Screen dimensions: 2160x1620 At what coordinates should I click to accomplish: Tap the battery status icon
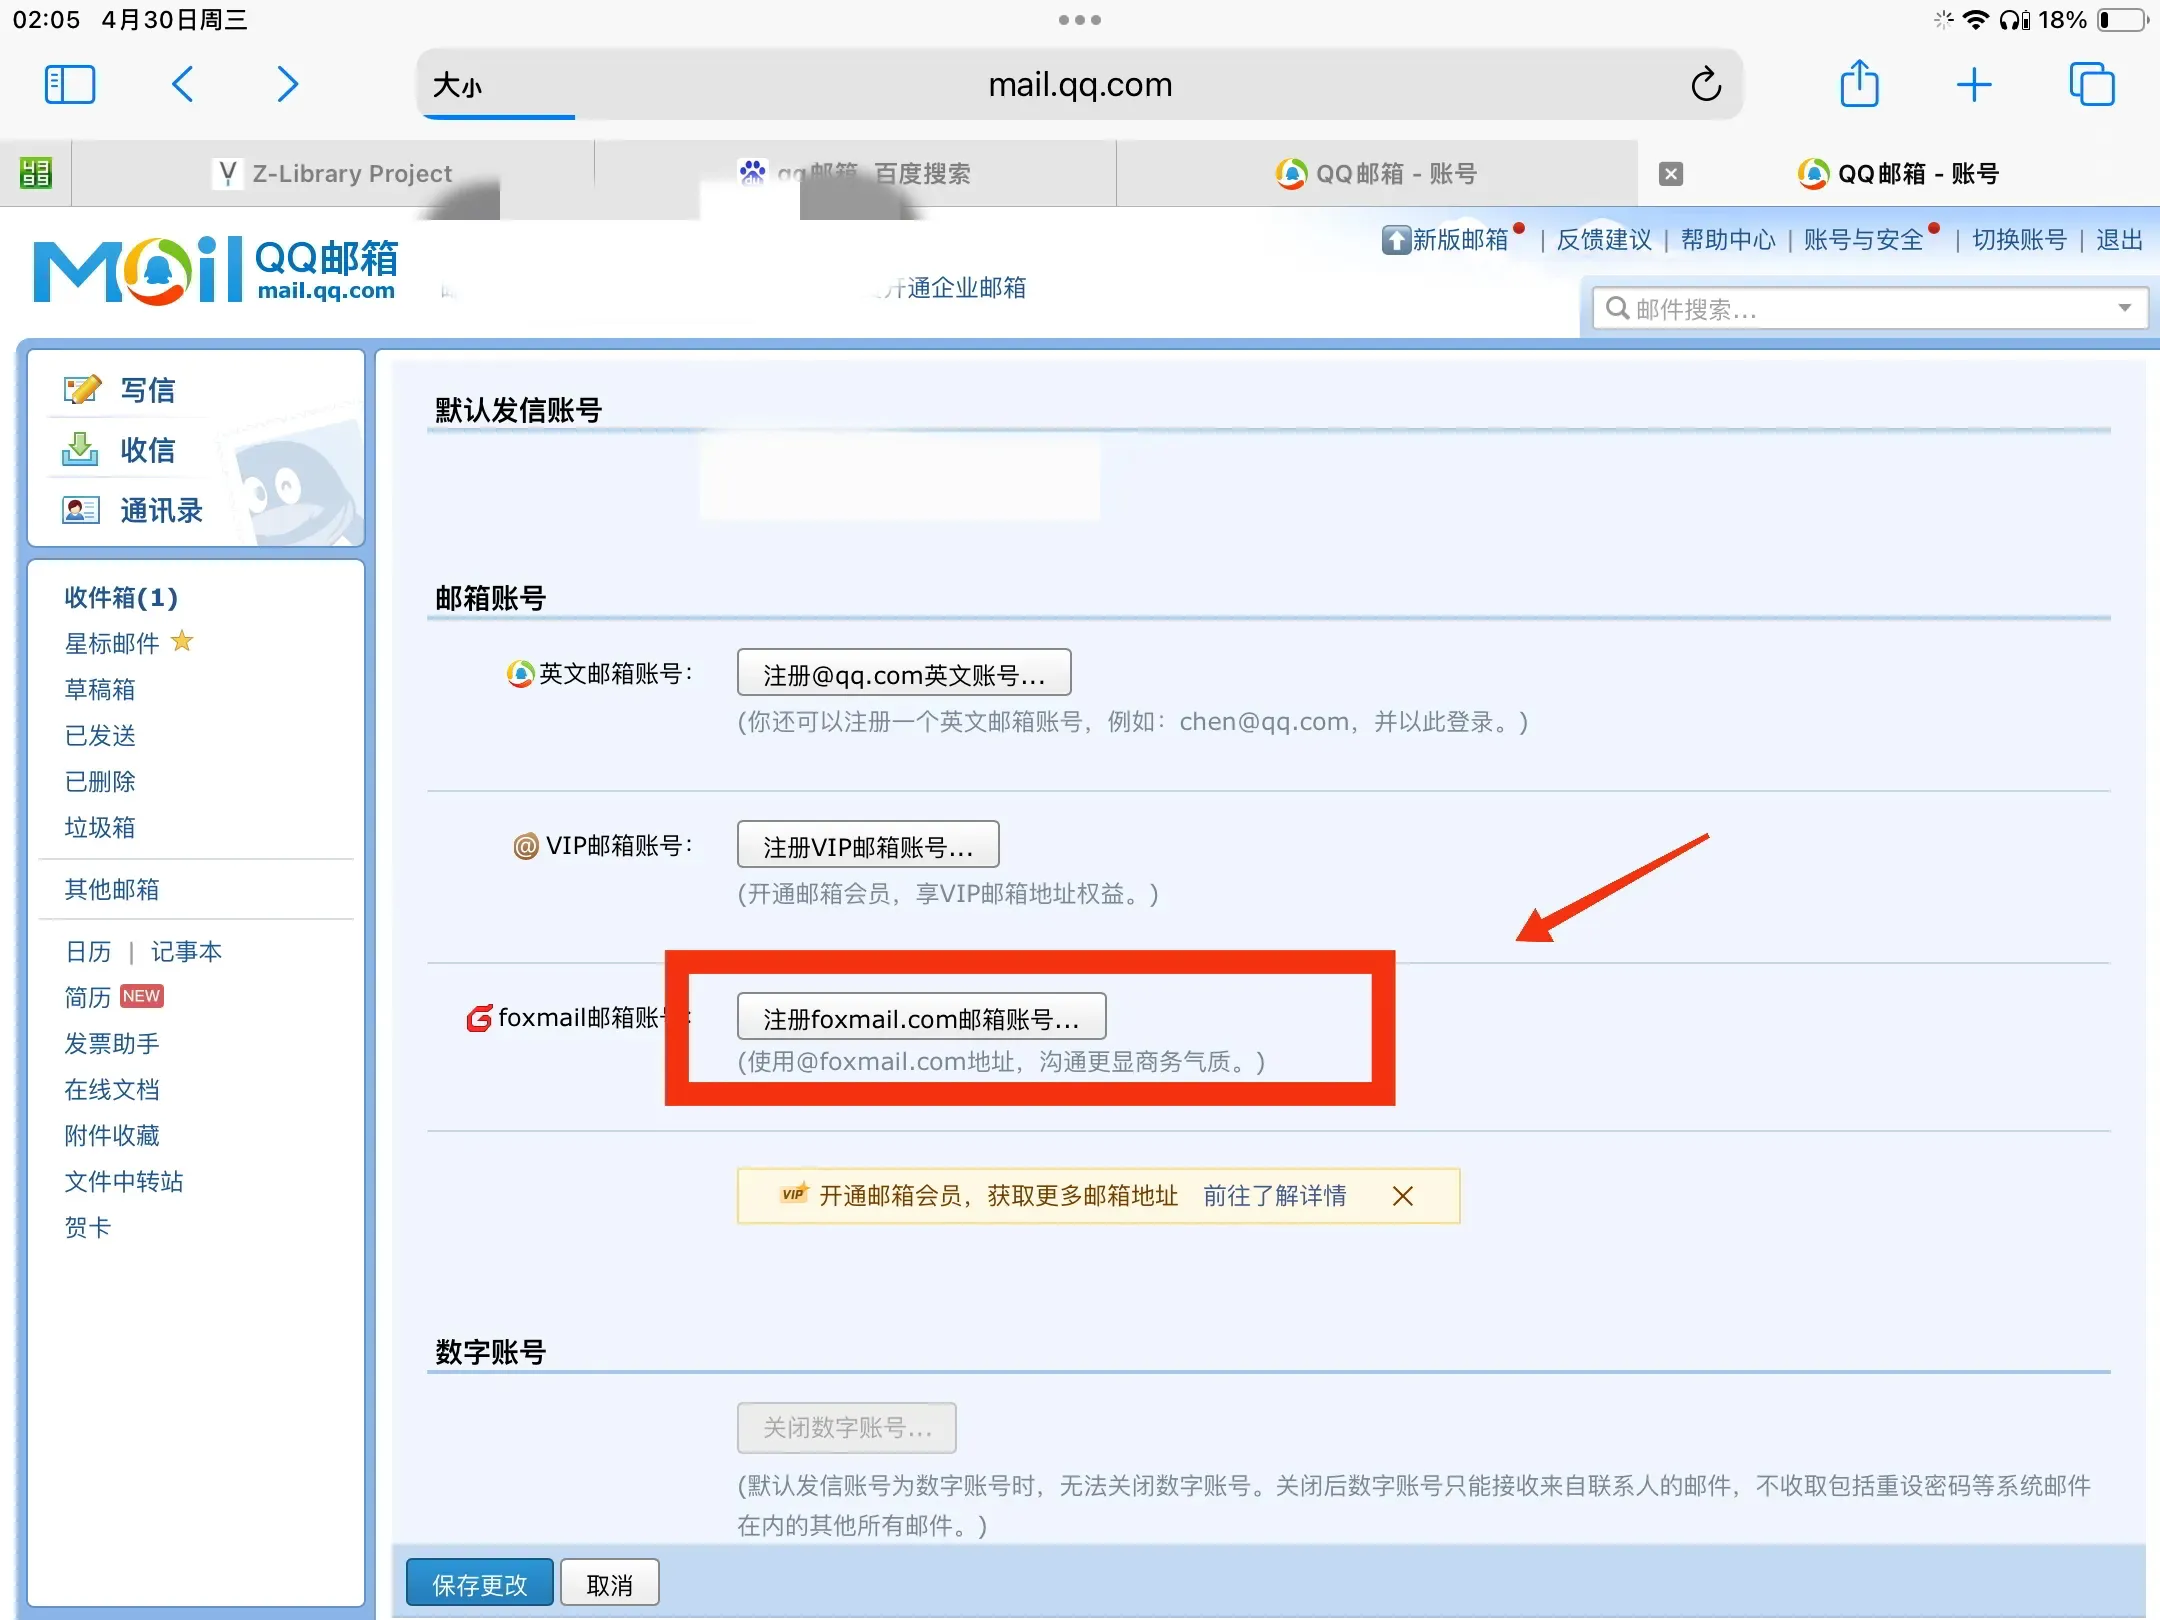(2122, 20)
